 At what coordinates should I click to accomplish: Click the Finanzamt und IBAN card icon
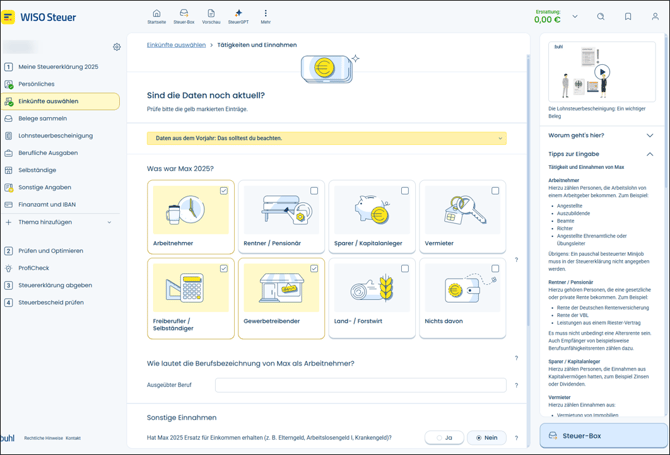pos(9,205)
